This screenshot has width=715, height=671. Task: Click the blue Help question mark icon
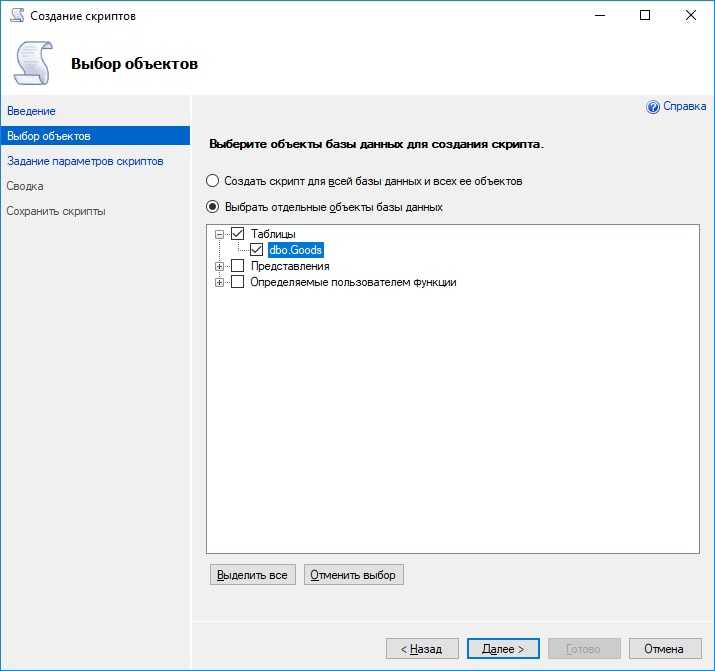pyautogui.click(x=653, y=107)
